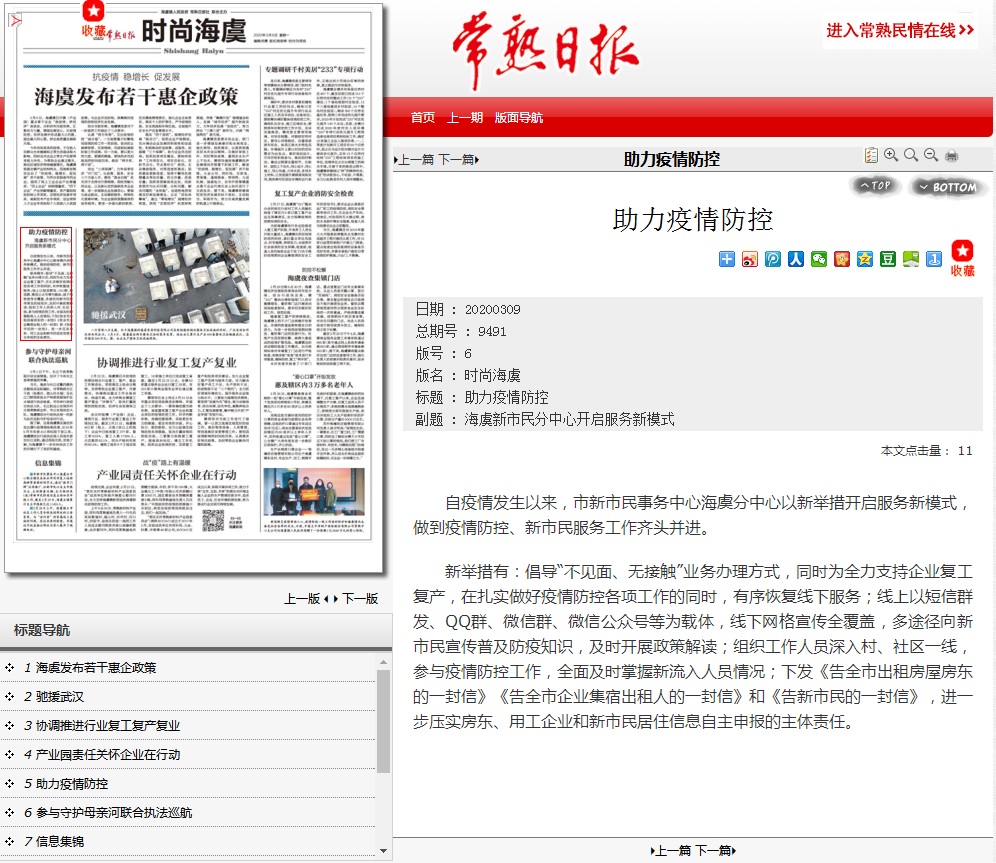Click QR code on newspaper page image
Viewport: 996px width, 863px height.
pyautogui.click(x=213, y=520)
